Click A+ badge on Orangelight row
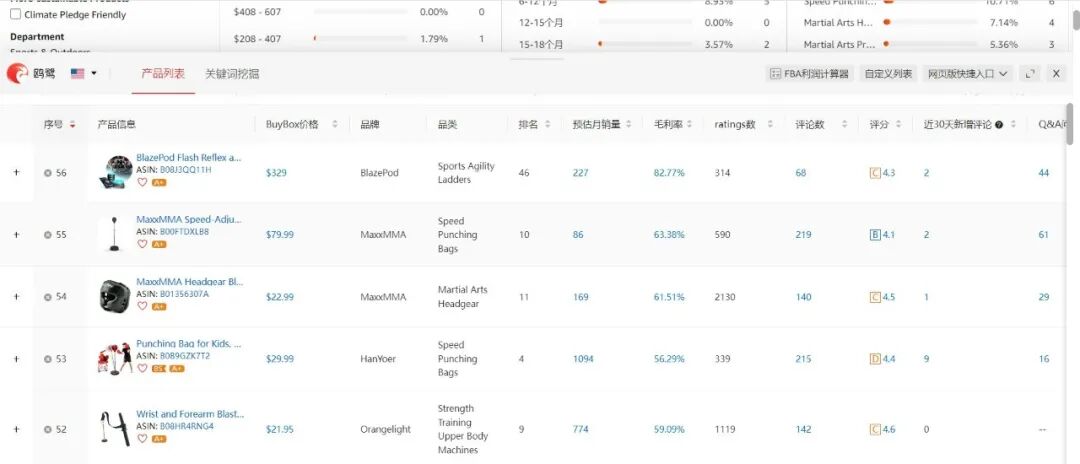The height and width of the screenshot is (464, 1080). (x=159, y=439)
